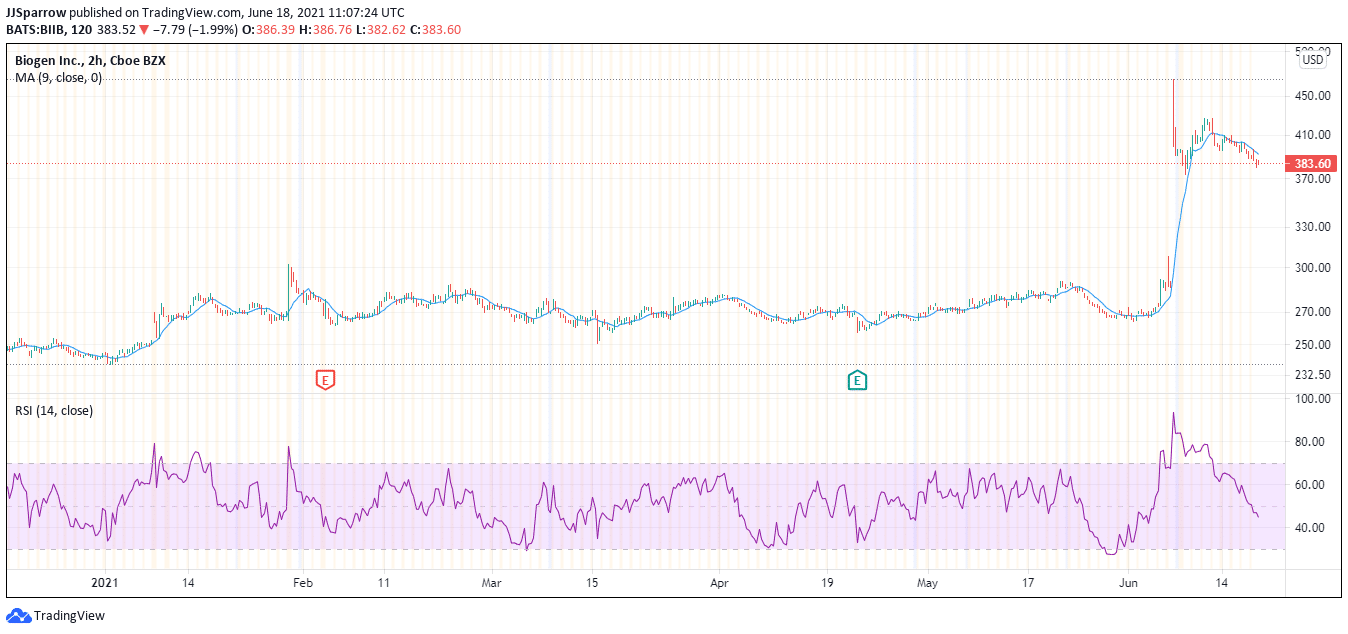
Task: Open the TradingView logo at bottom left
Action: [56, 616]
